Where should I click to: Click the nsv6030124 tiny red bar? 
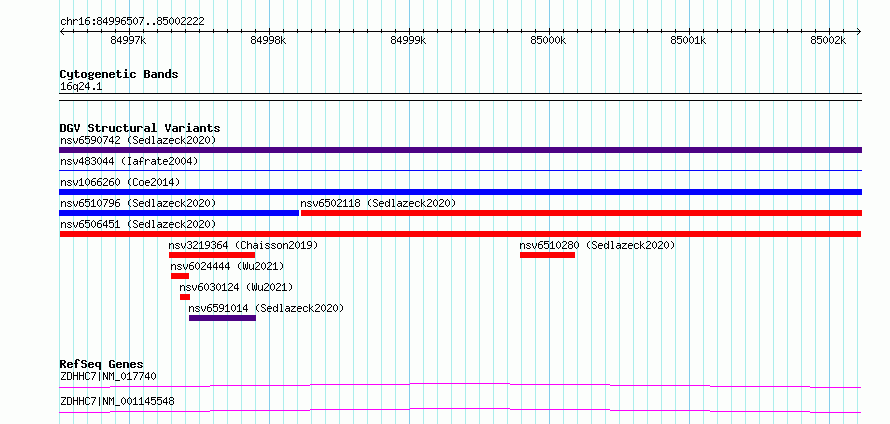point(185,297)
